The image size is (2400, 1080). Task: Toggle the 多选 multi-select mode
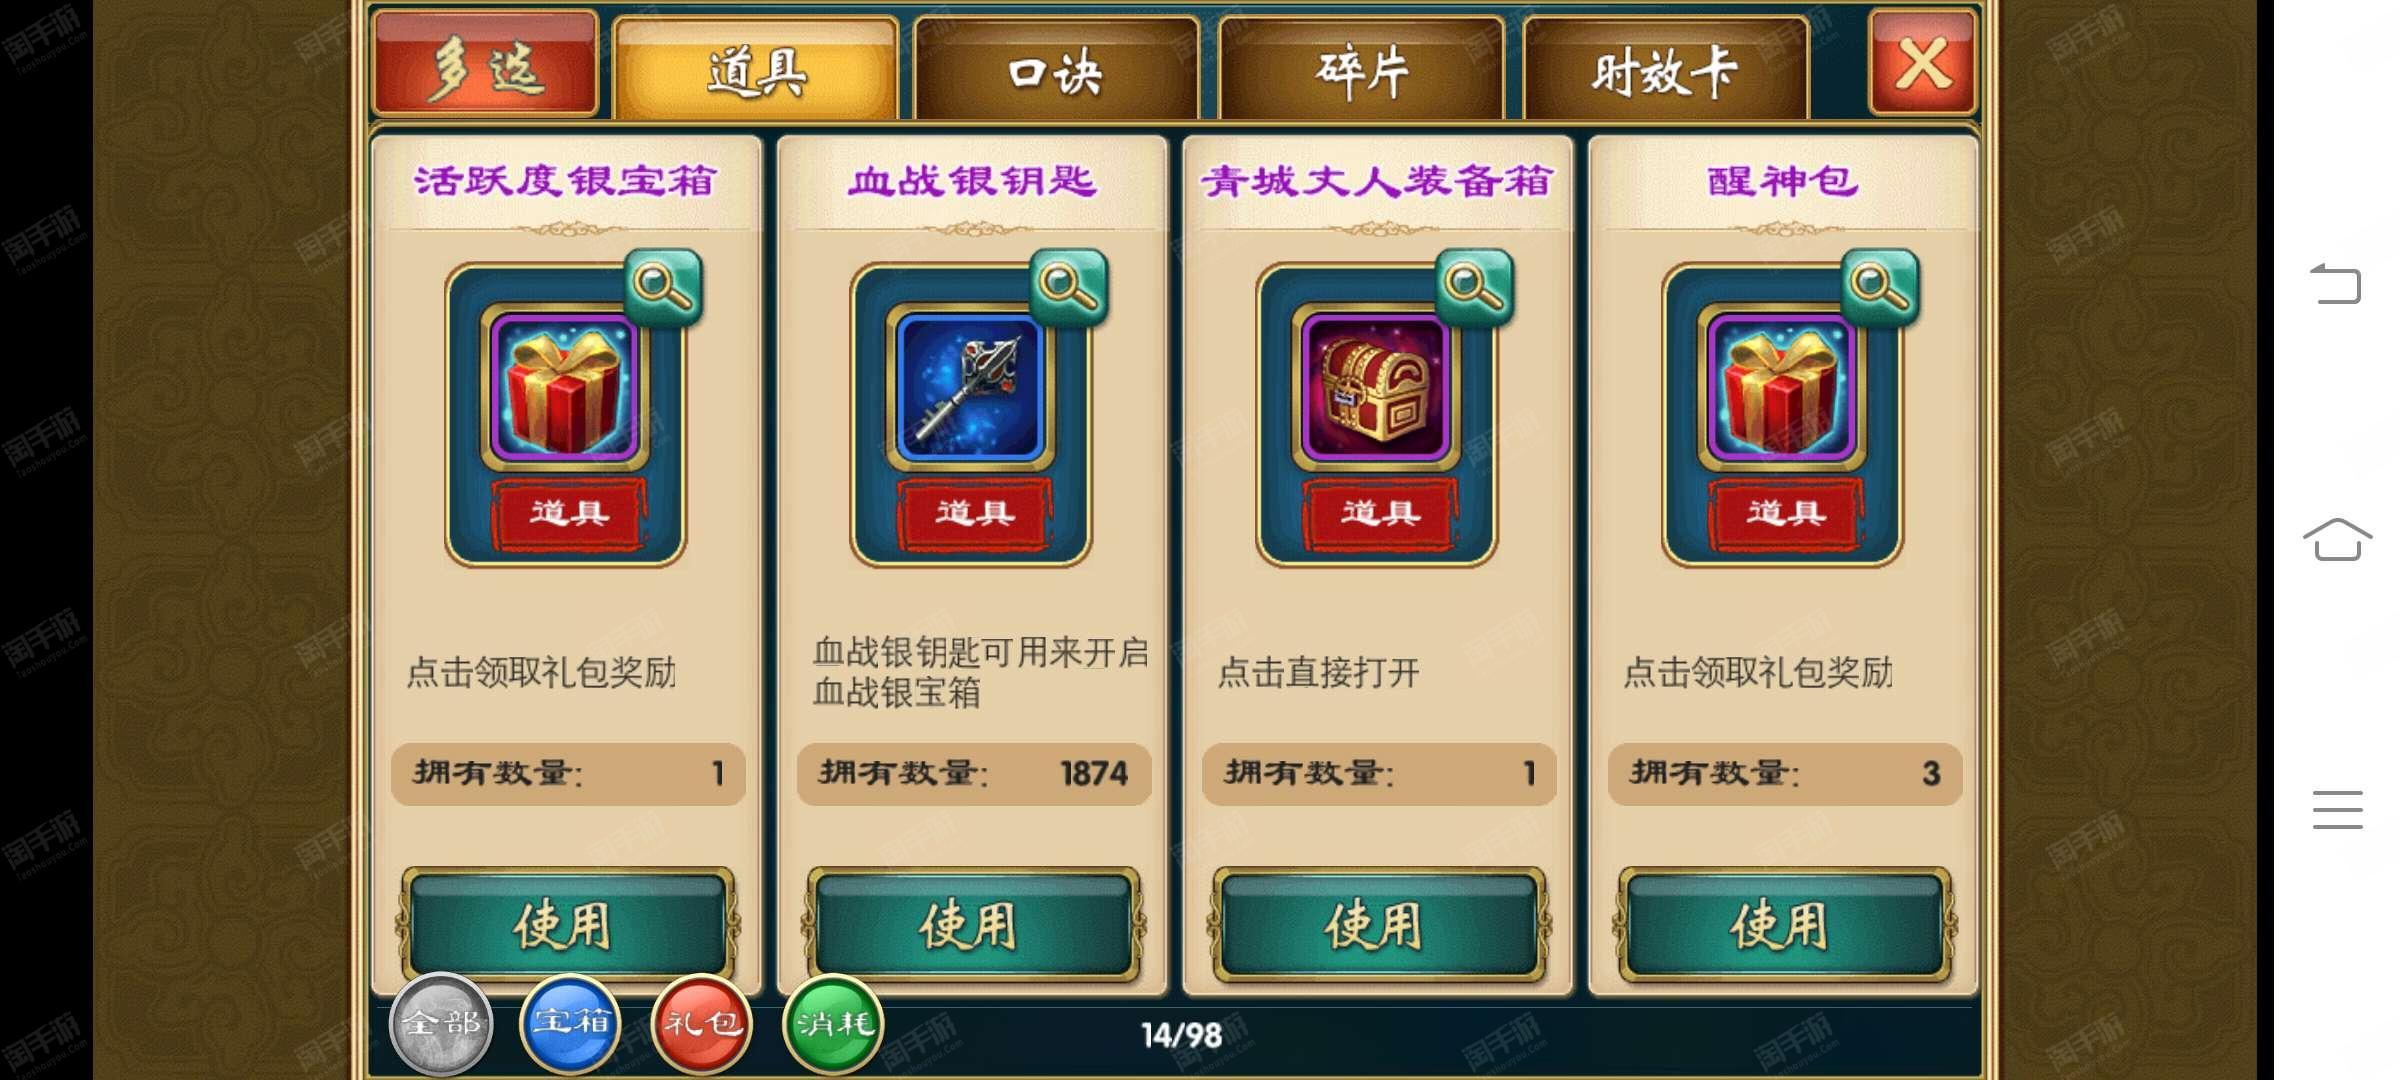(x=486, y=66)
